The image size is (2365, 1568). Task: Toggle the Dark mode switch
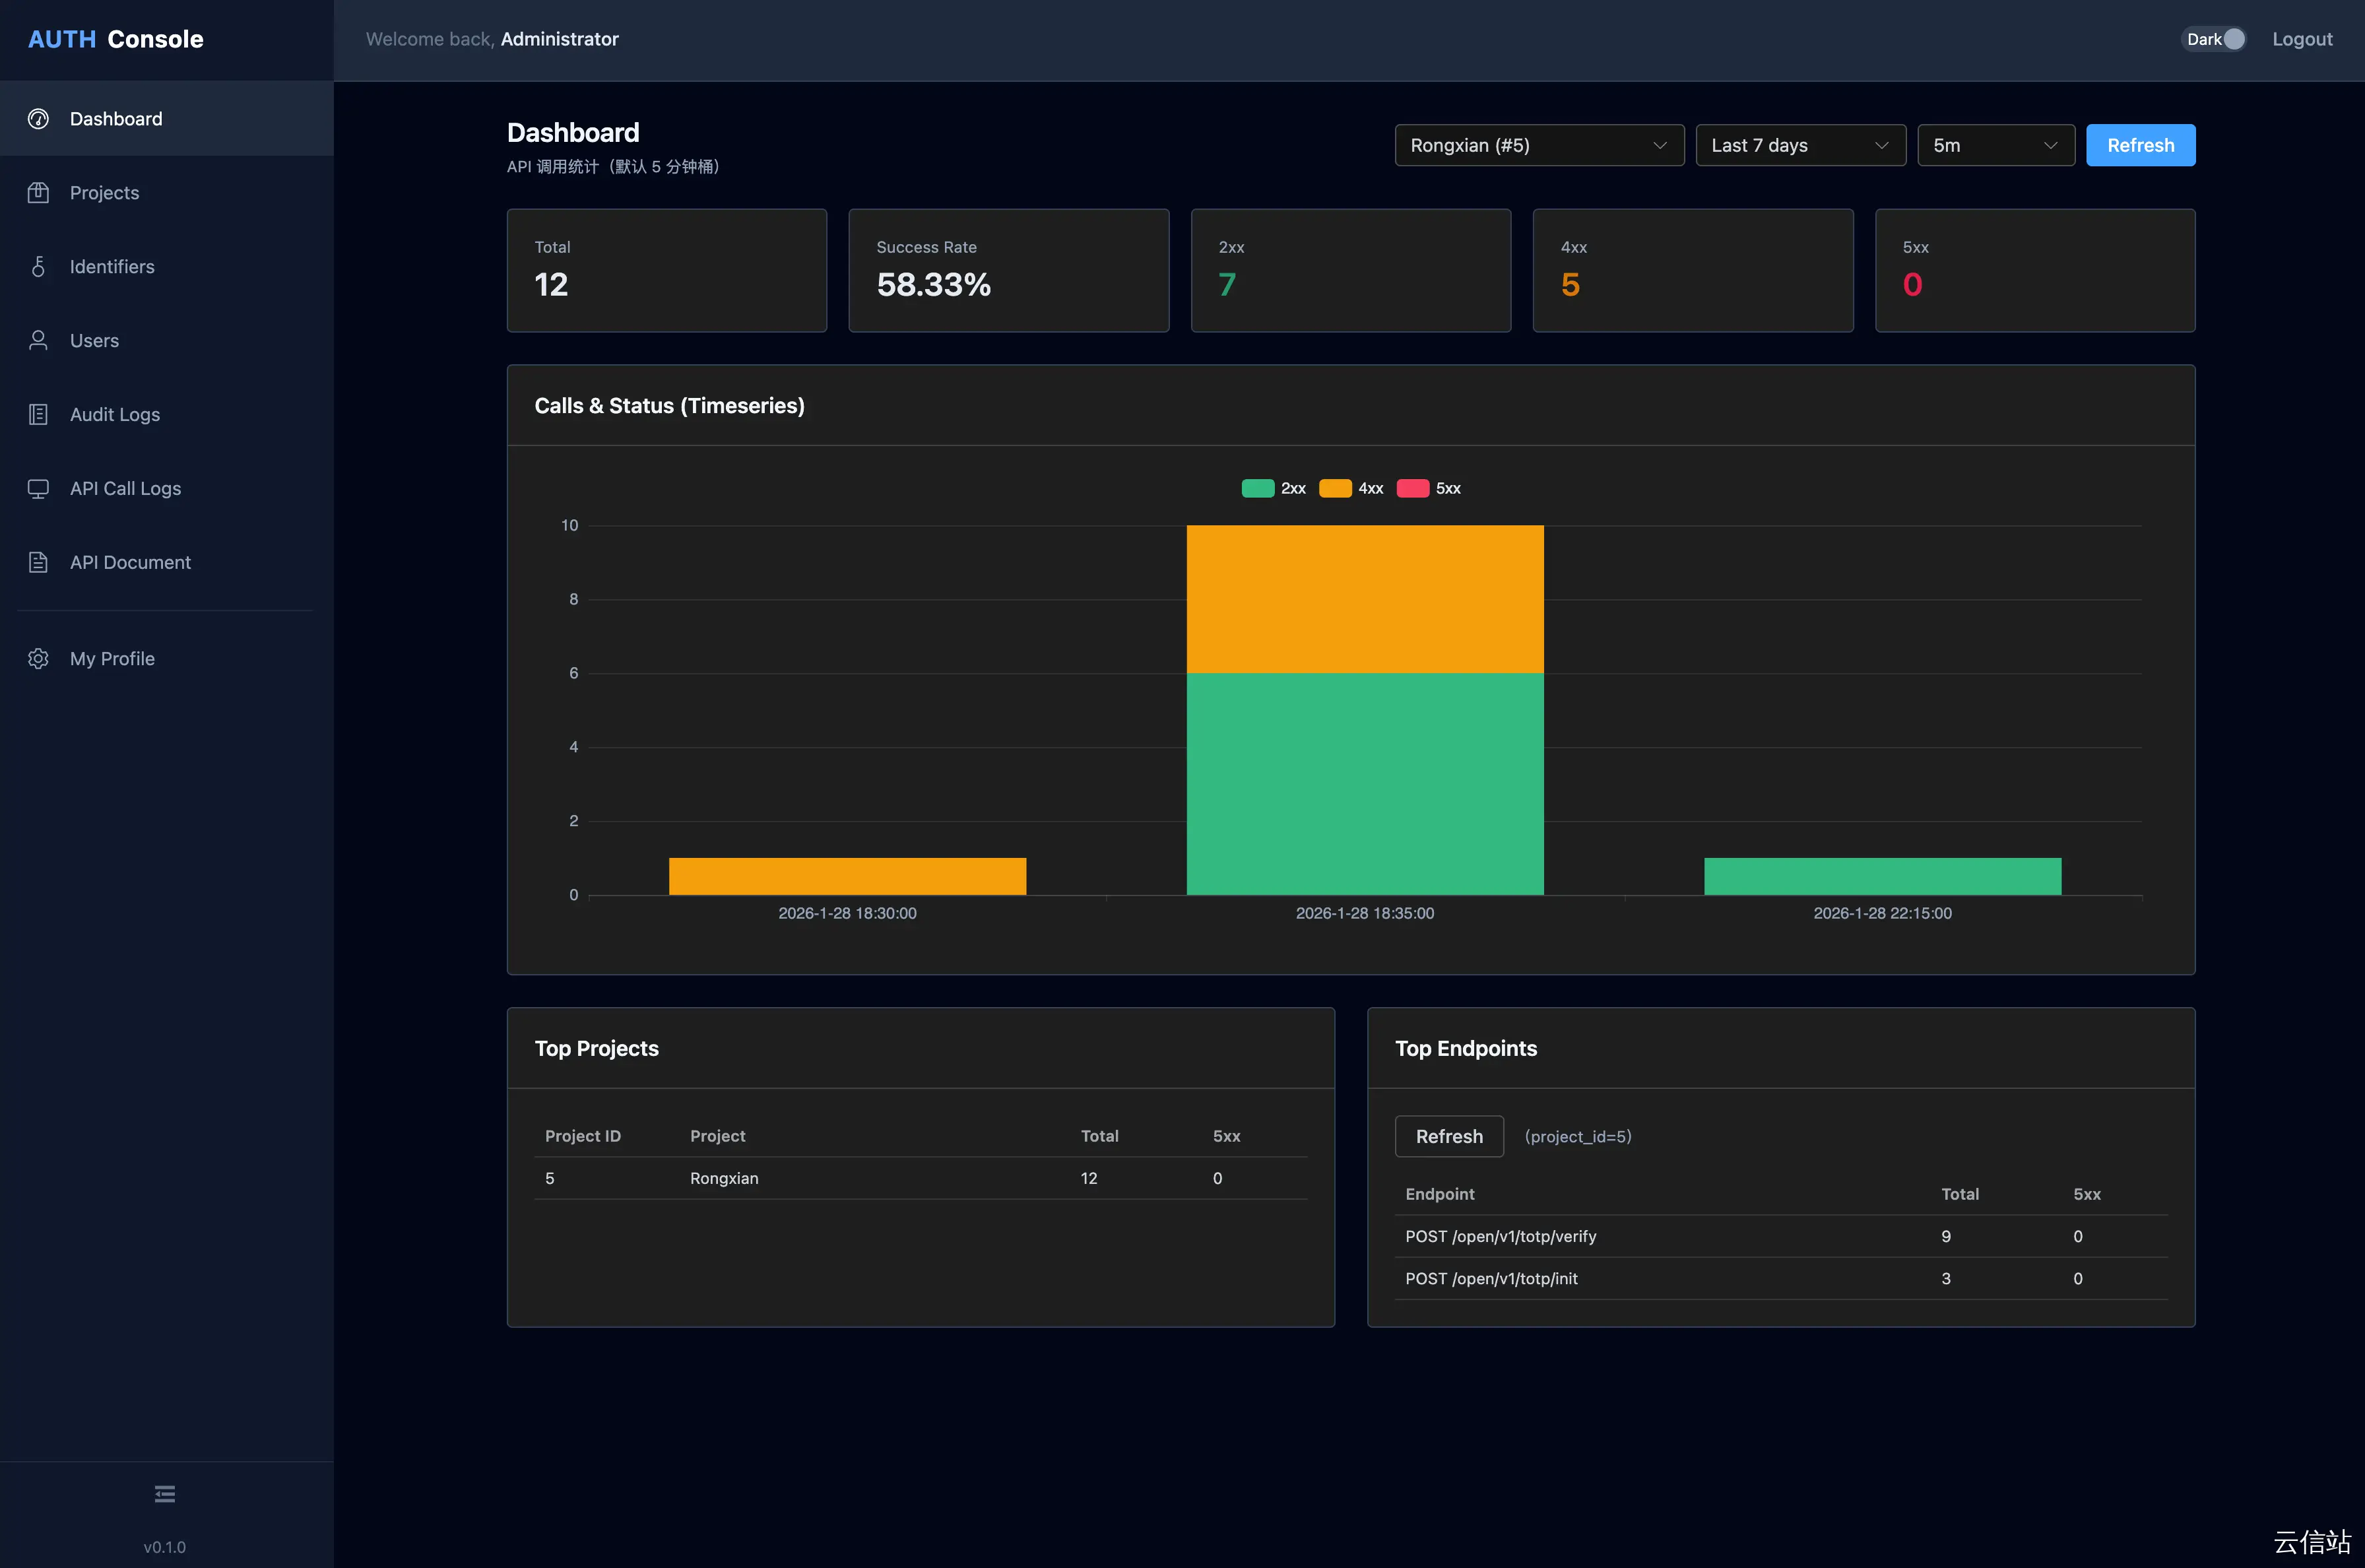pyautogui.click(x=2213, y=39)
